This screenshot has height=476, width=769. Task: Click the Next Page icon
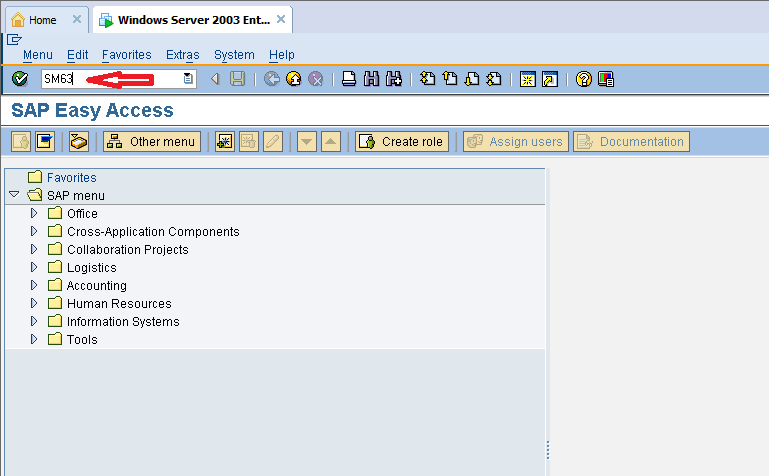click(x=472, y=79)
